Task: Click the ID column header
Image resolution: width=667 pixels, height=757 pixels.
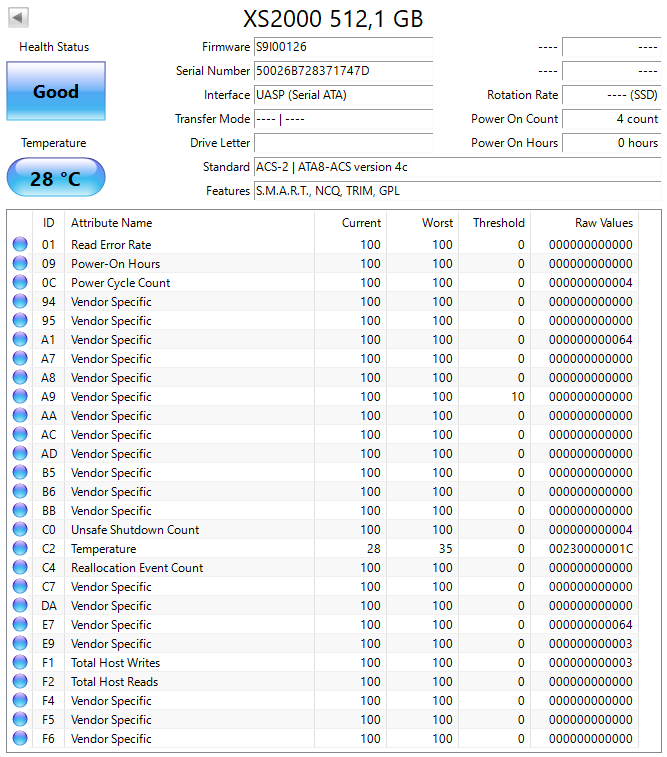Action: click(x=48, y=223)
